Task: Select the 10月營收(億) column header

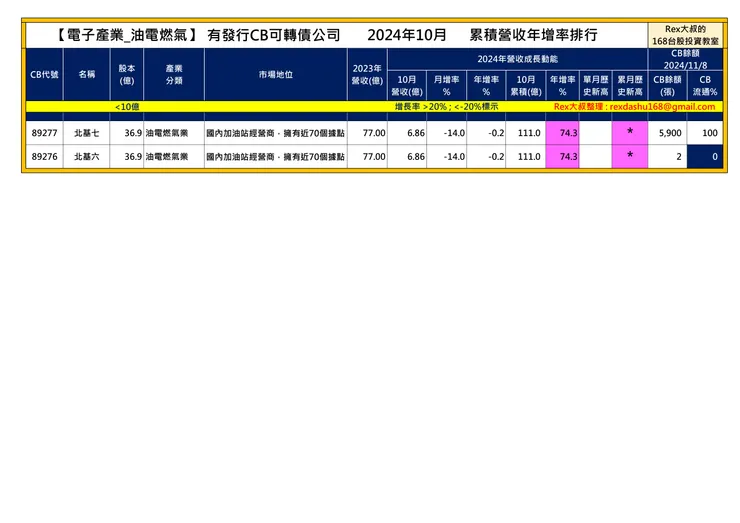Action: click(407, 86)
